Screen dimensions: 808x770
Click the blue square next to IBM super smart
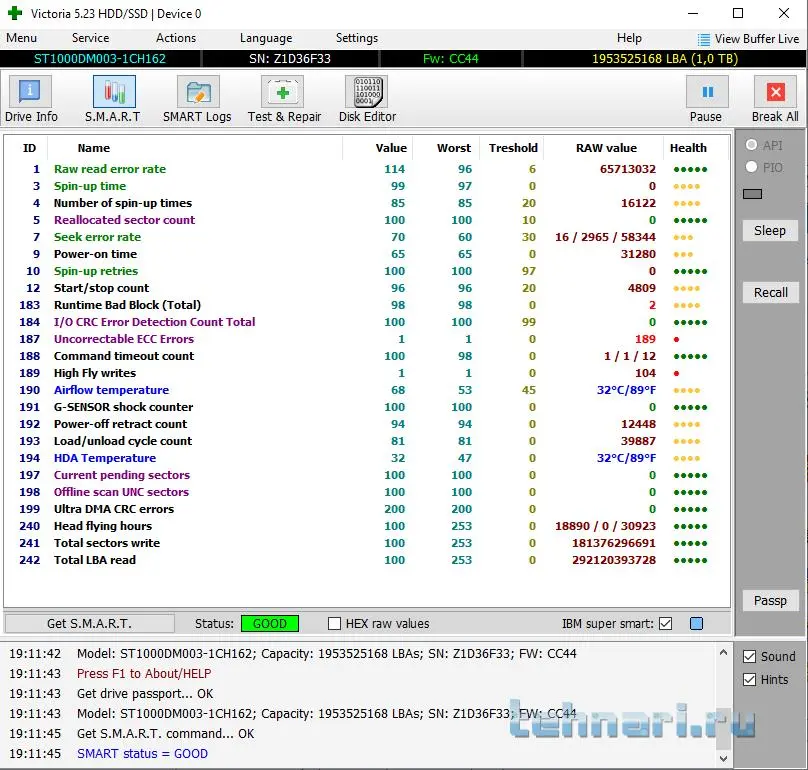696,624
